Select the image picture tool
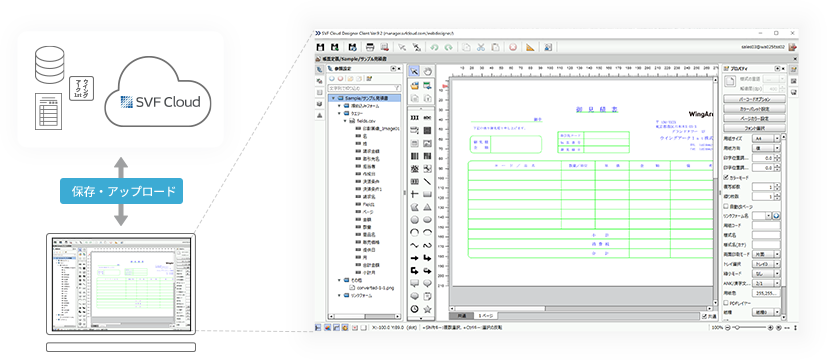 tap(428, 143)
